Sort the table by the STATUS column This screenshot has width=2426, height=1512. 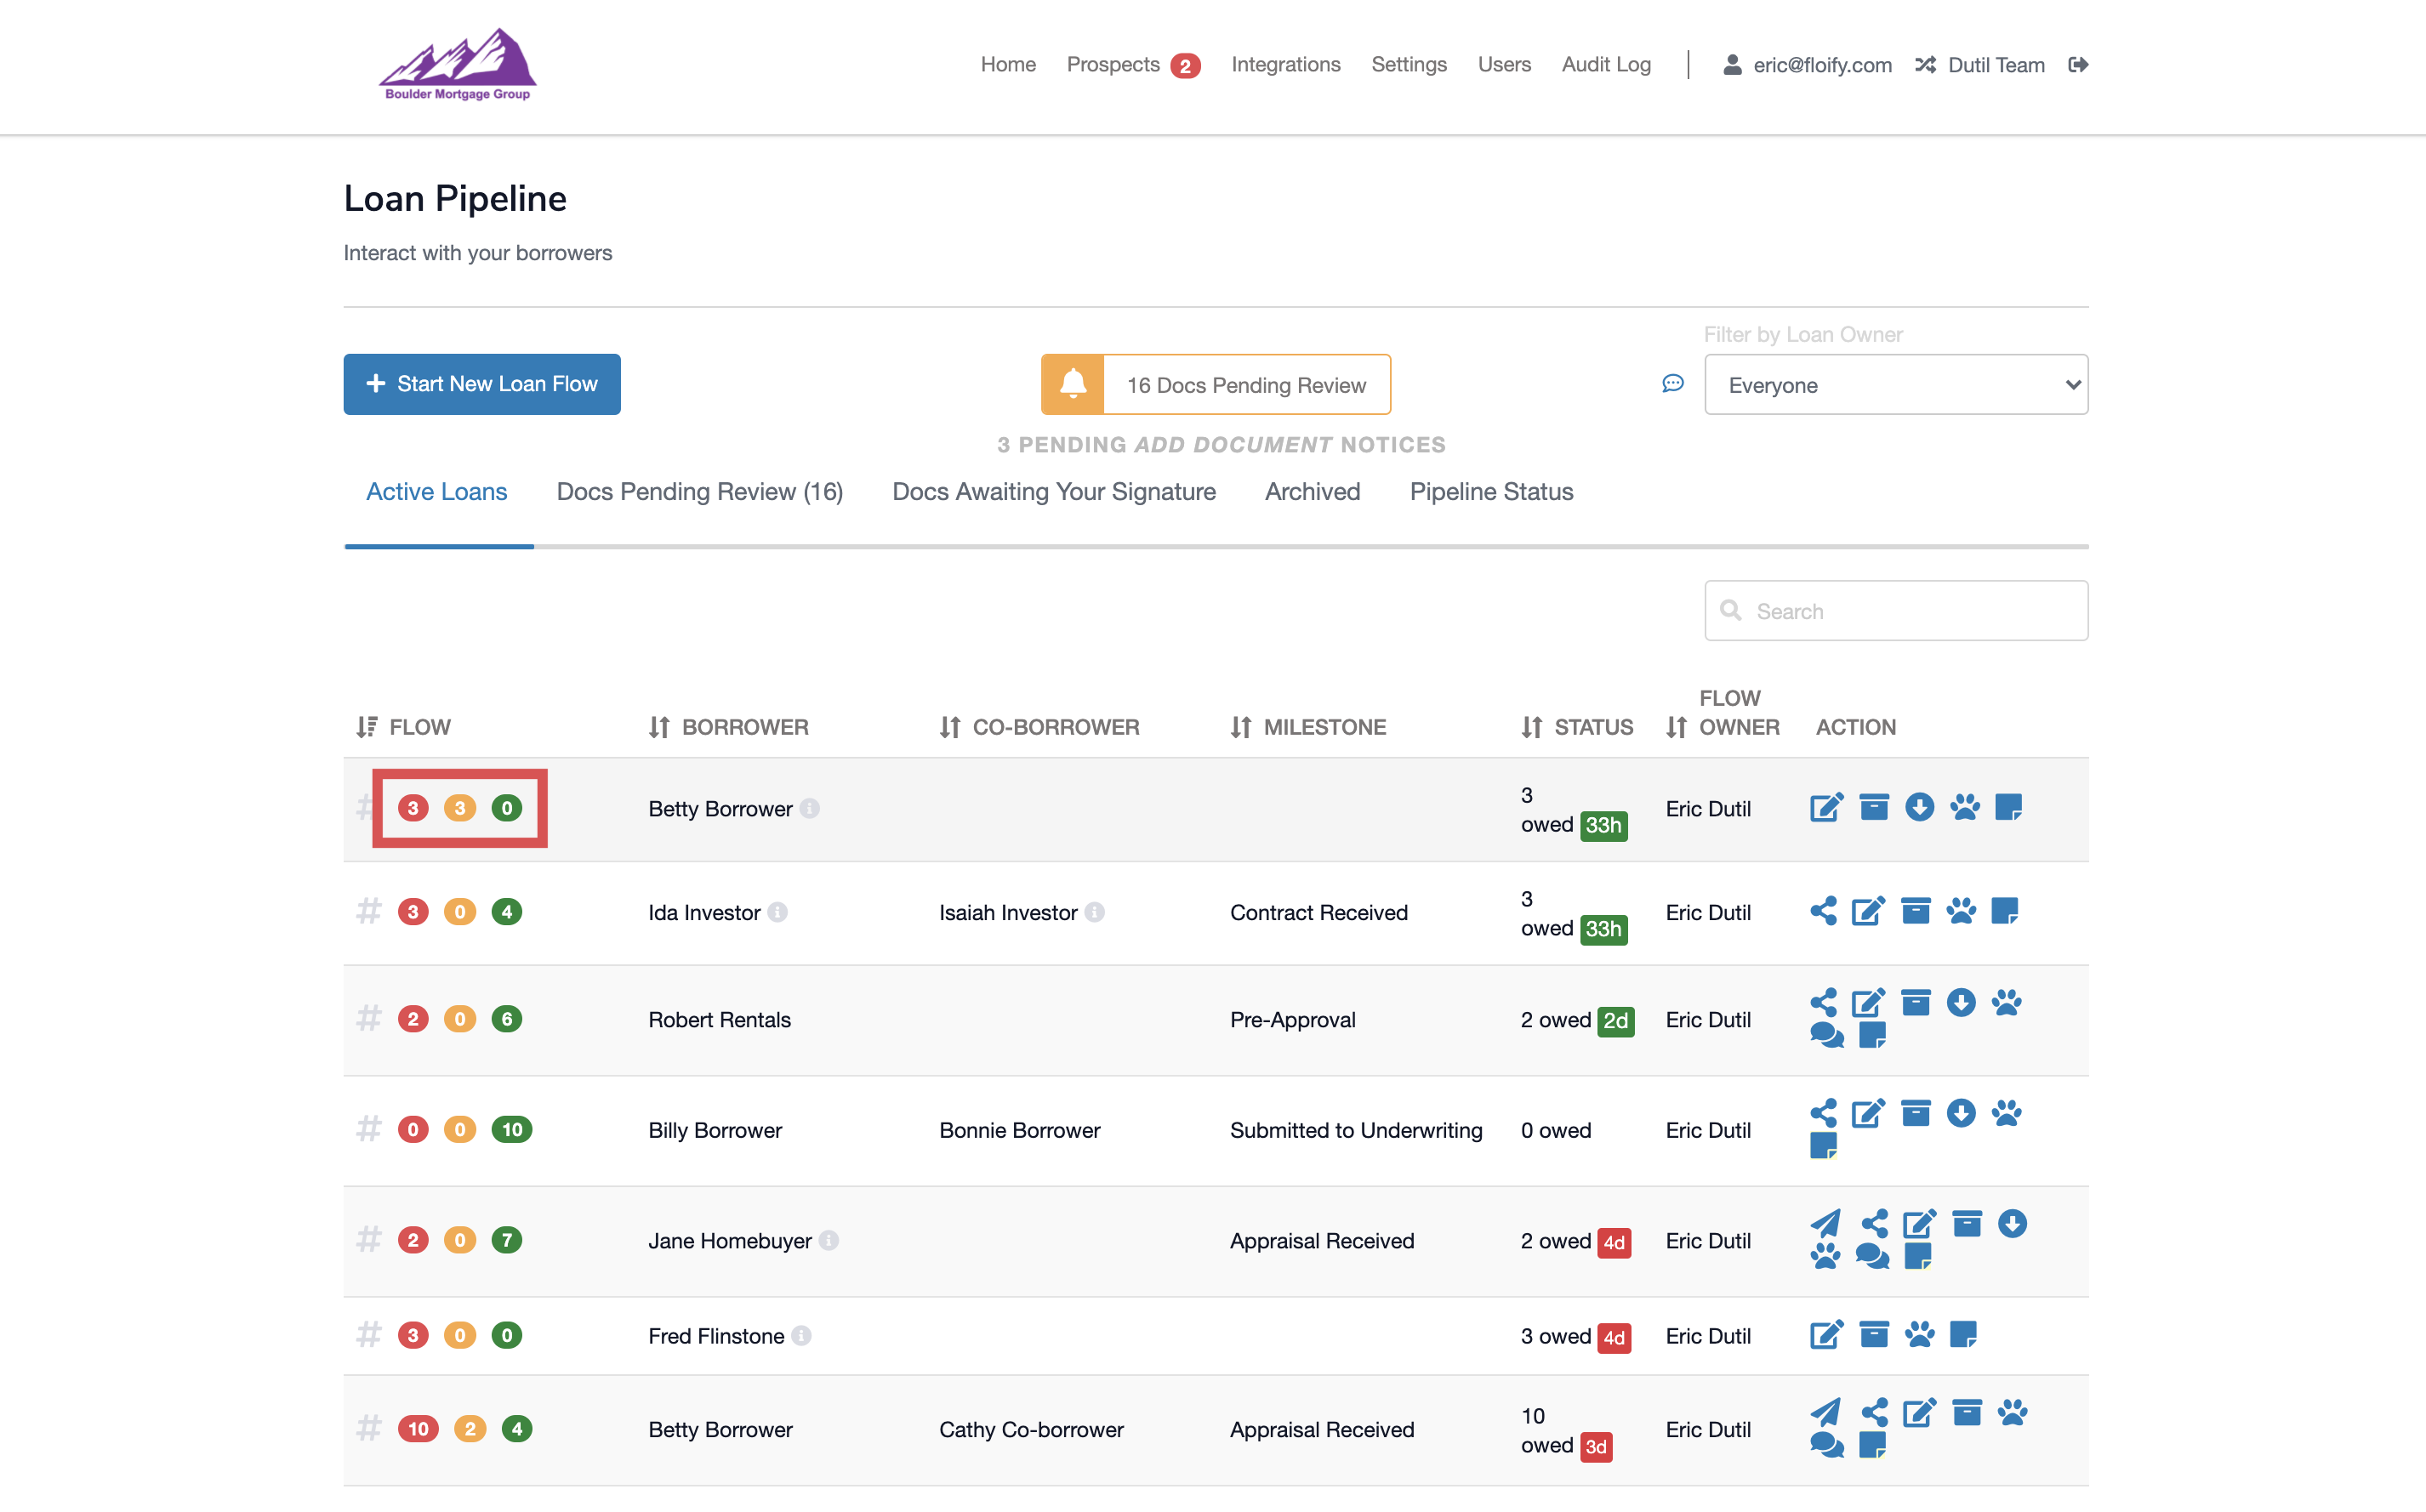pyautogui.click(x=1577, y=727)
